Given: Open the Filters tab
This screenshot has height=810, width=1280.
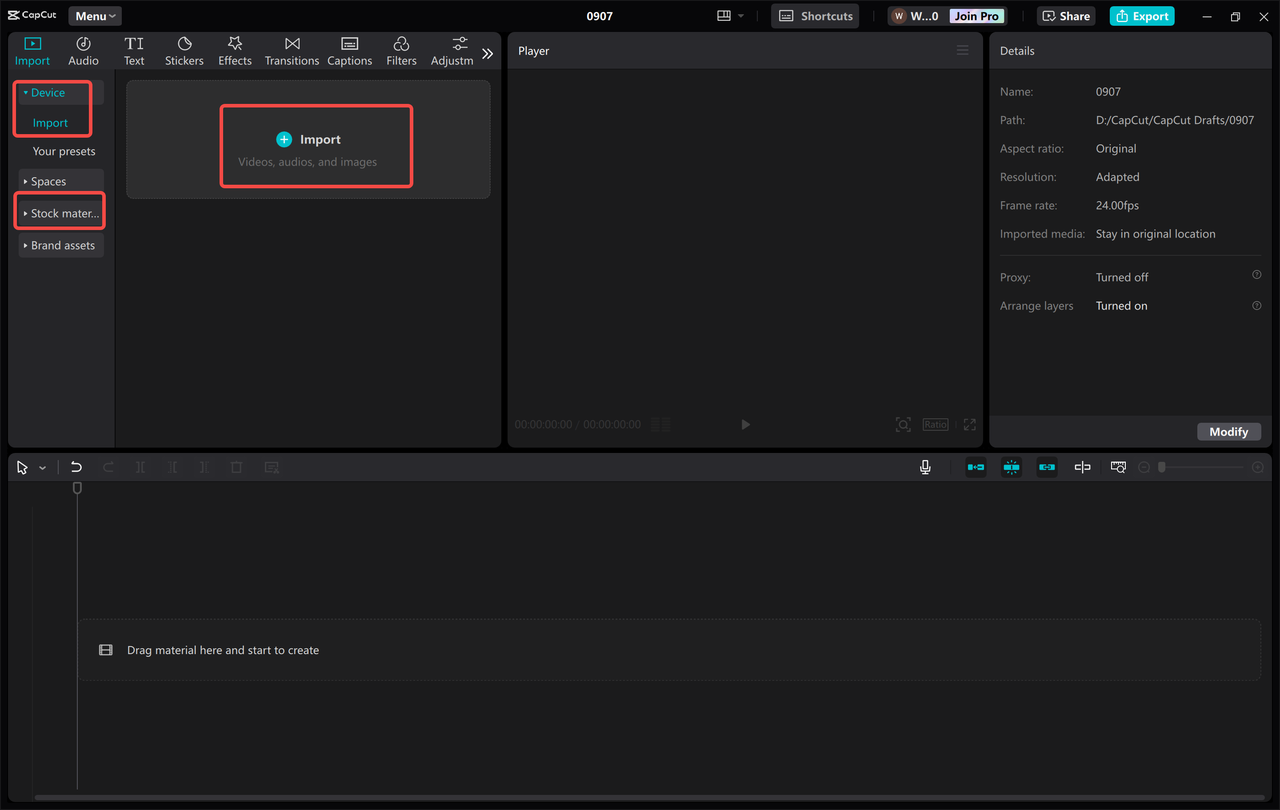Looking at the screenshot, I should (401, 51).
